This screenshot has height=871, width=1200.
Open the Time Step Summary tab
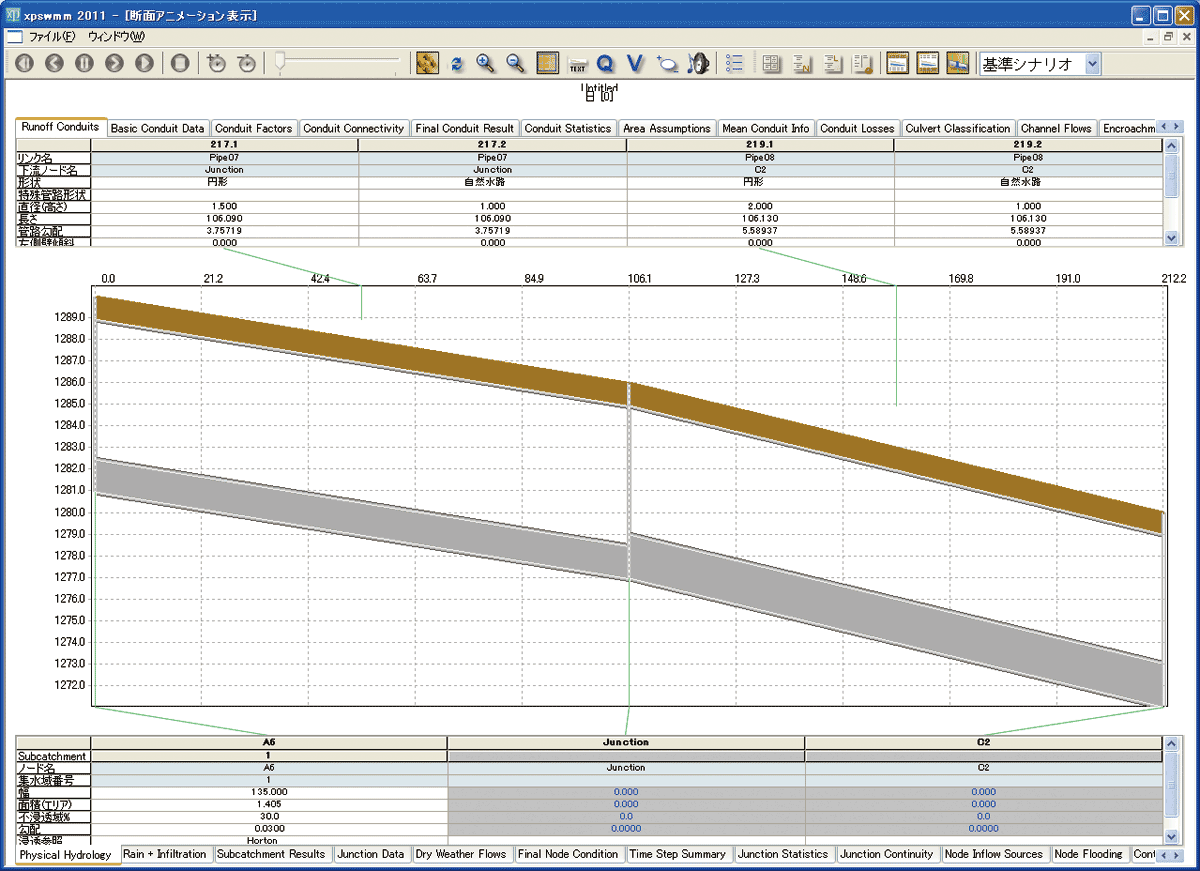point(679,854)
